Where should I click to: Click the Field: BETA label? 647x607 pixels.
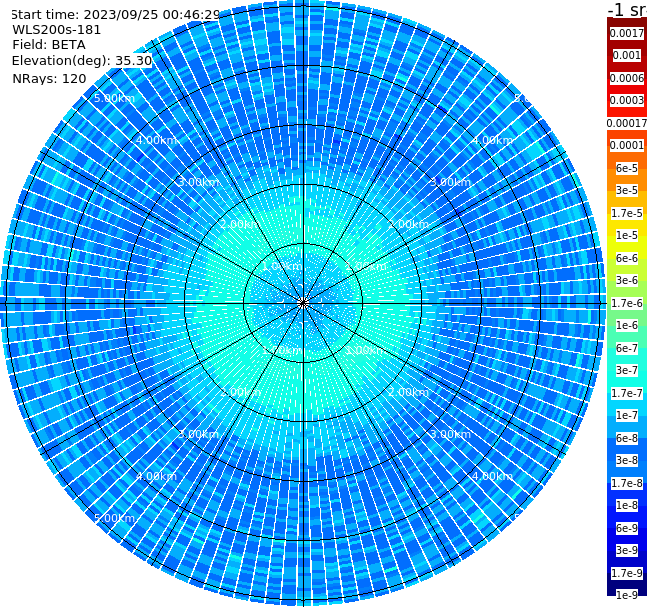tap(49, 45)
